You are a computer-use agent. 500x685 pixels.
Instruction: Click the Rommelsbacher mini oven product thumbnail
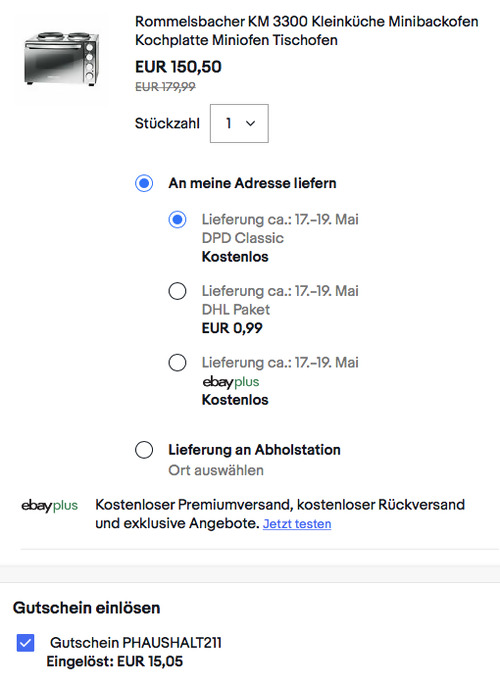[62, 59]
